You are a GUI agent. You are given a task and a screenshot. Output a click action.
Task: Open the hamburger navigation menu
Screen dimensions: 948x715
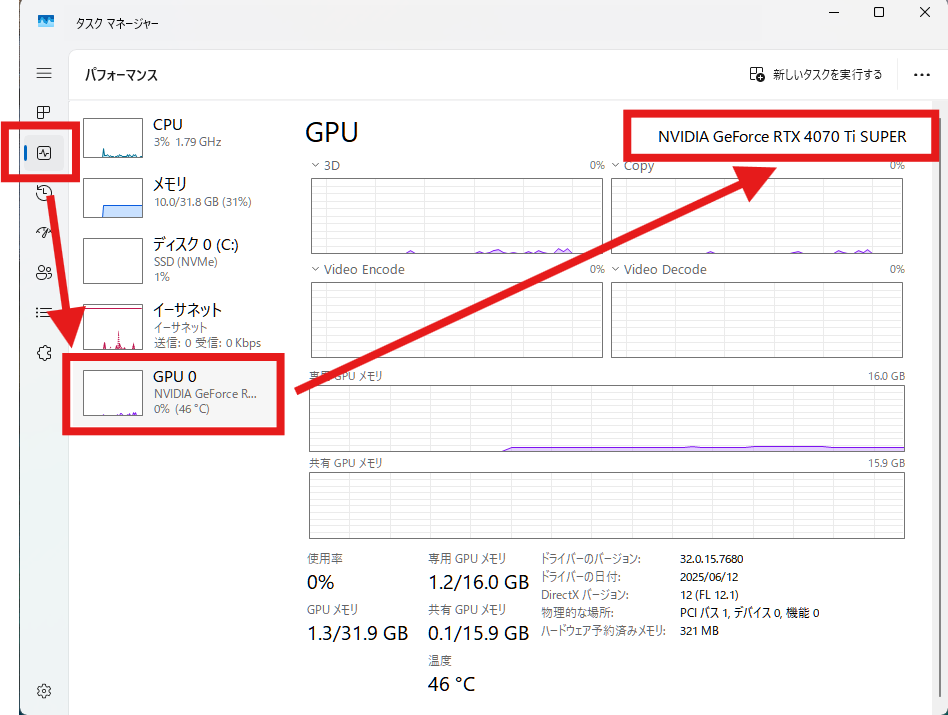click(44, 73)
